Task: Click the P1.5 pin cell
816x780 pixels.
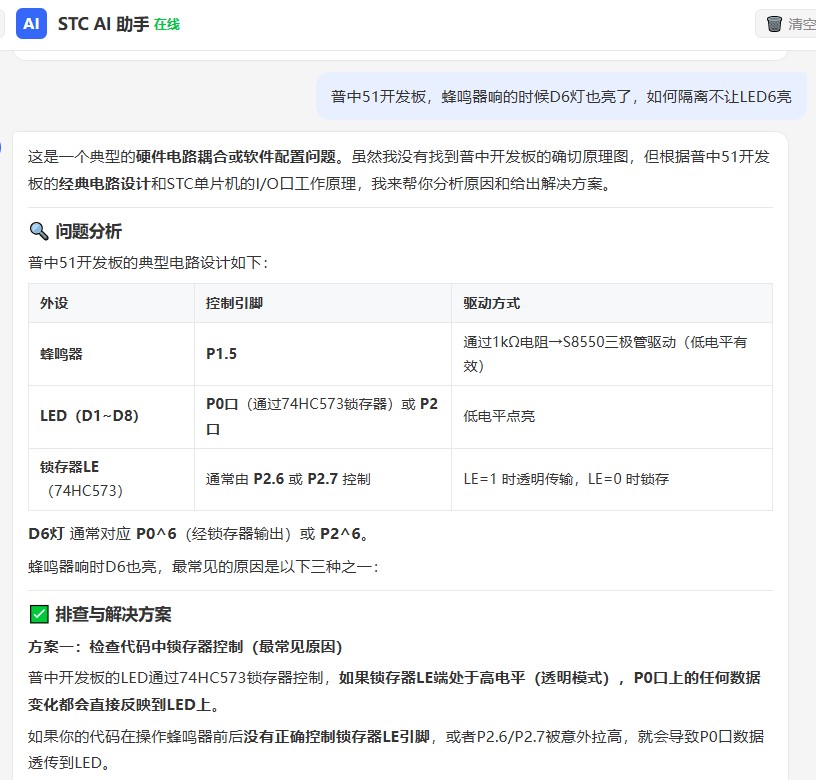Action: click(x=323, y=354)
